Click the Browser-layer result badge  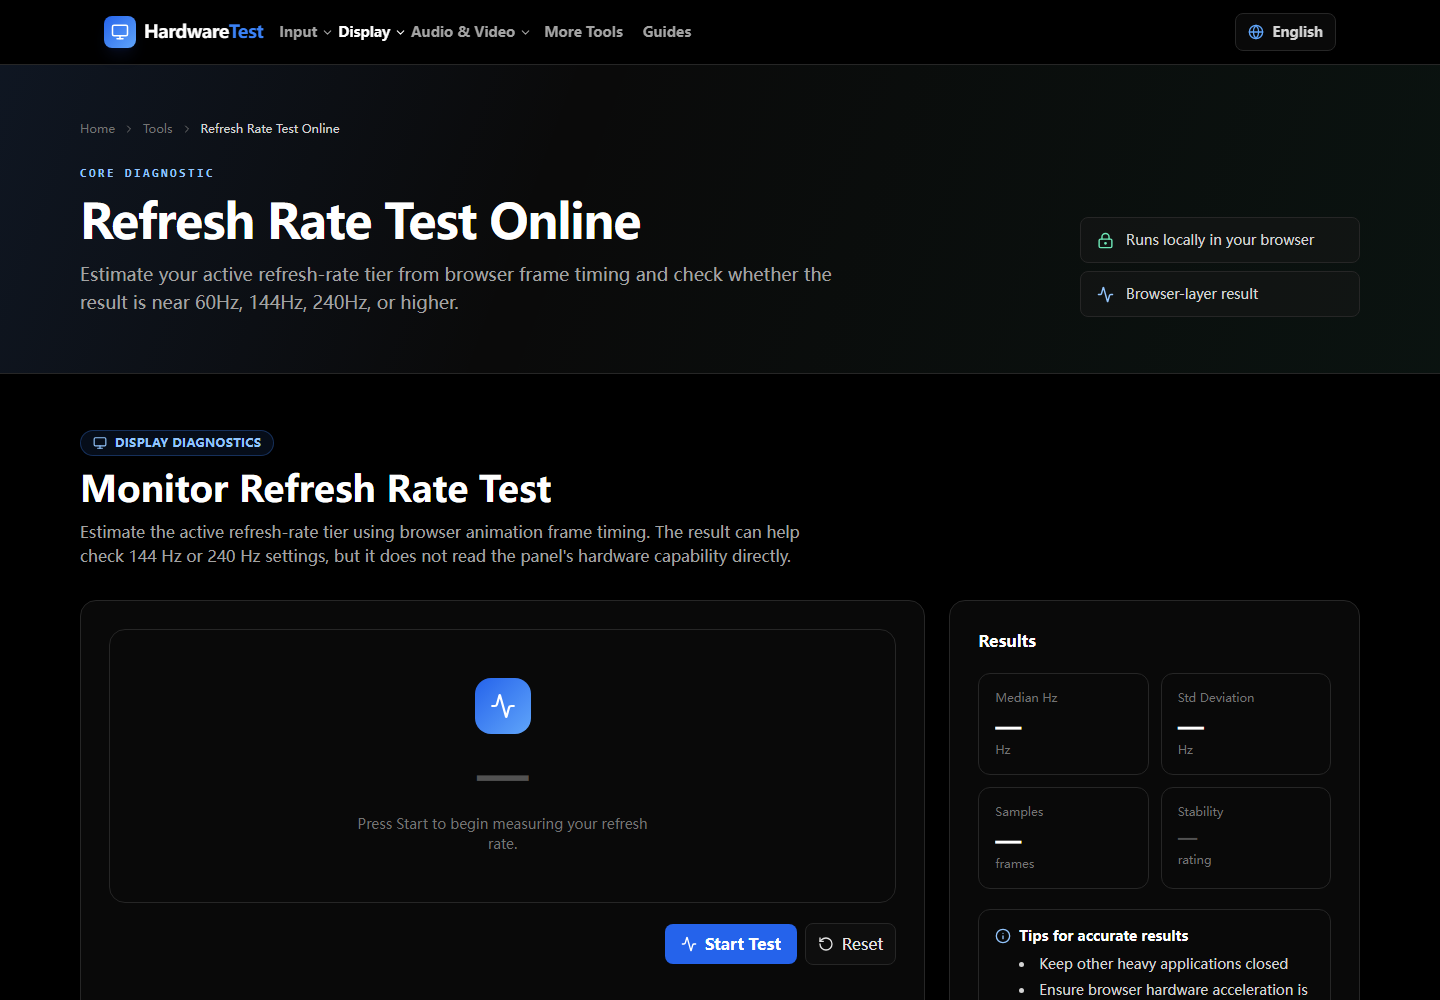[1220, 294]
